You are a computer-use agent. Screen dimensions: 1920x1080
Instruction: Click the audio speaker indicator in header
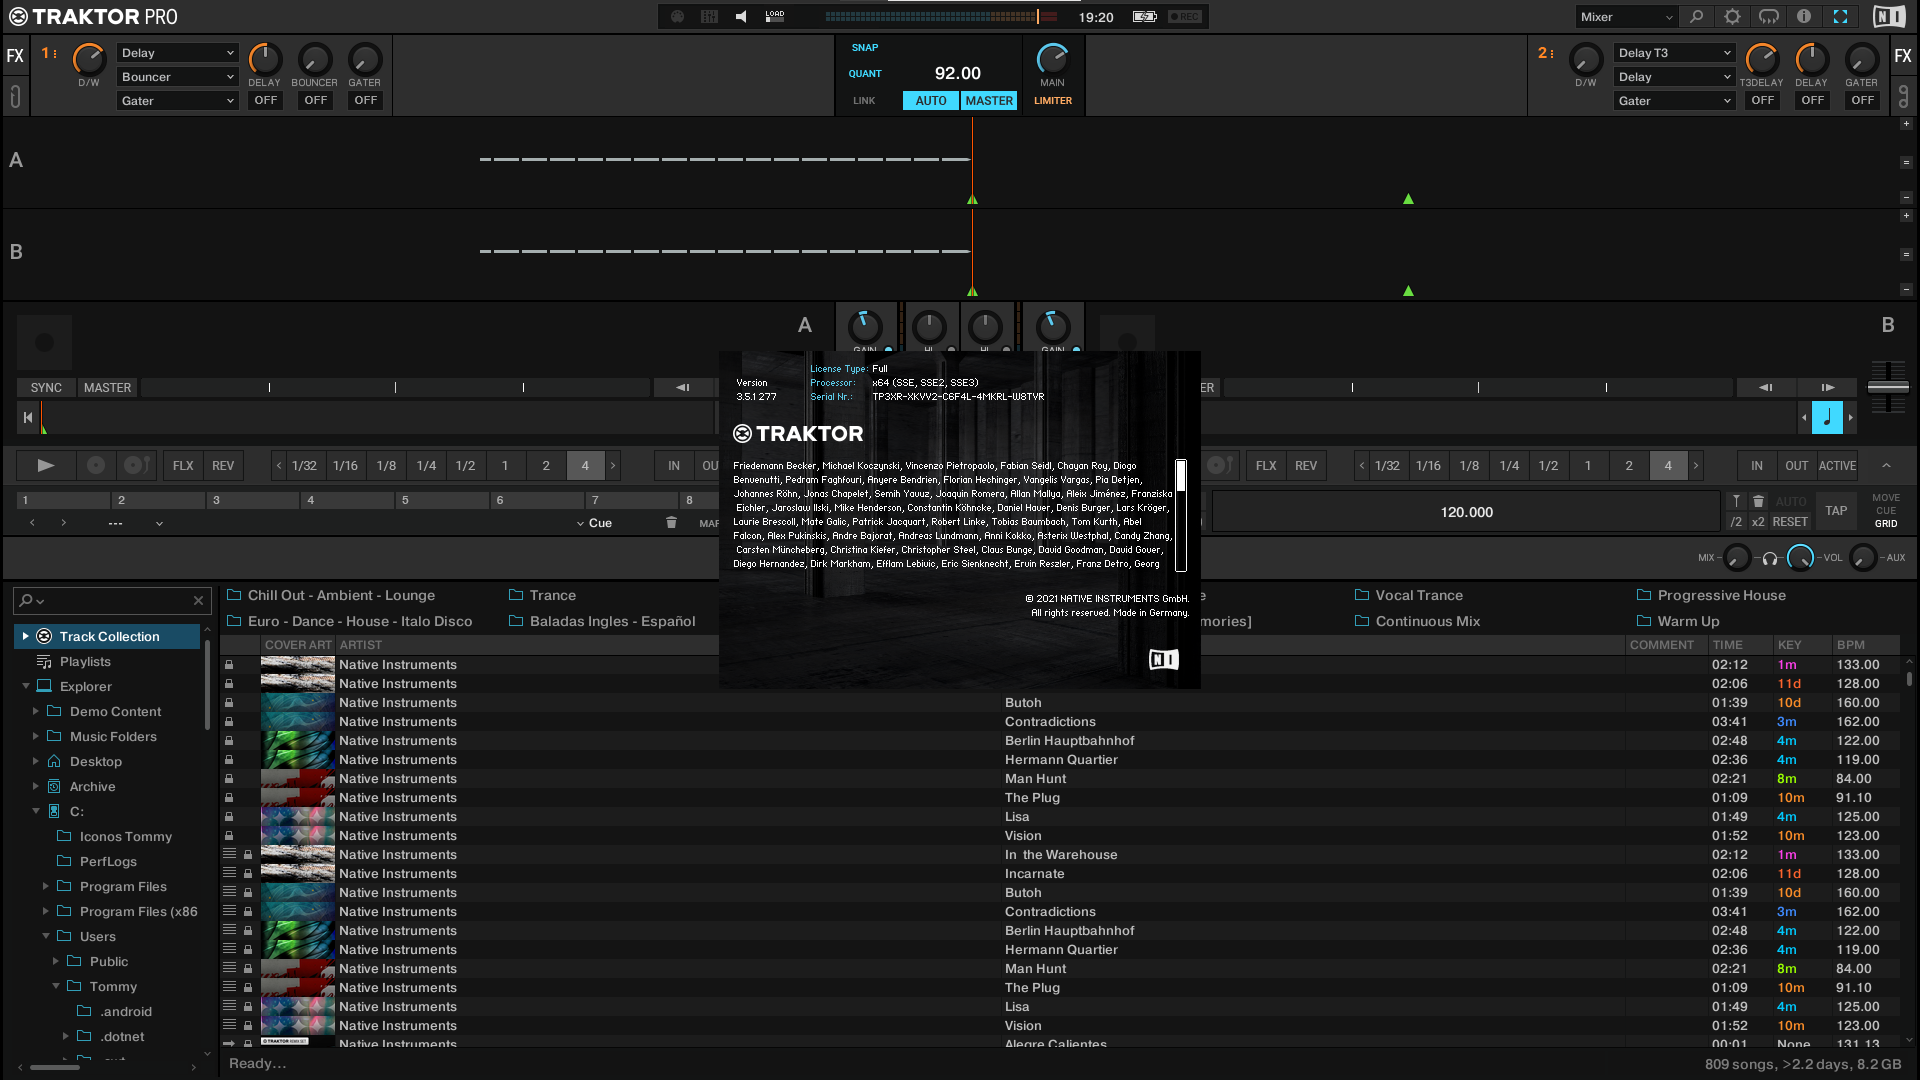pos(741,17)
